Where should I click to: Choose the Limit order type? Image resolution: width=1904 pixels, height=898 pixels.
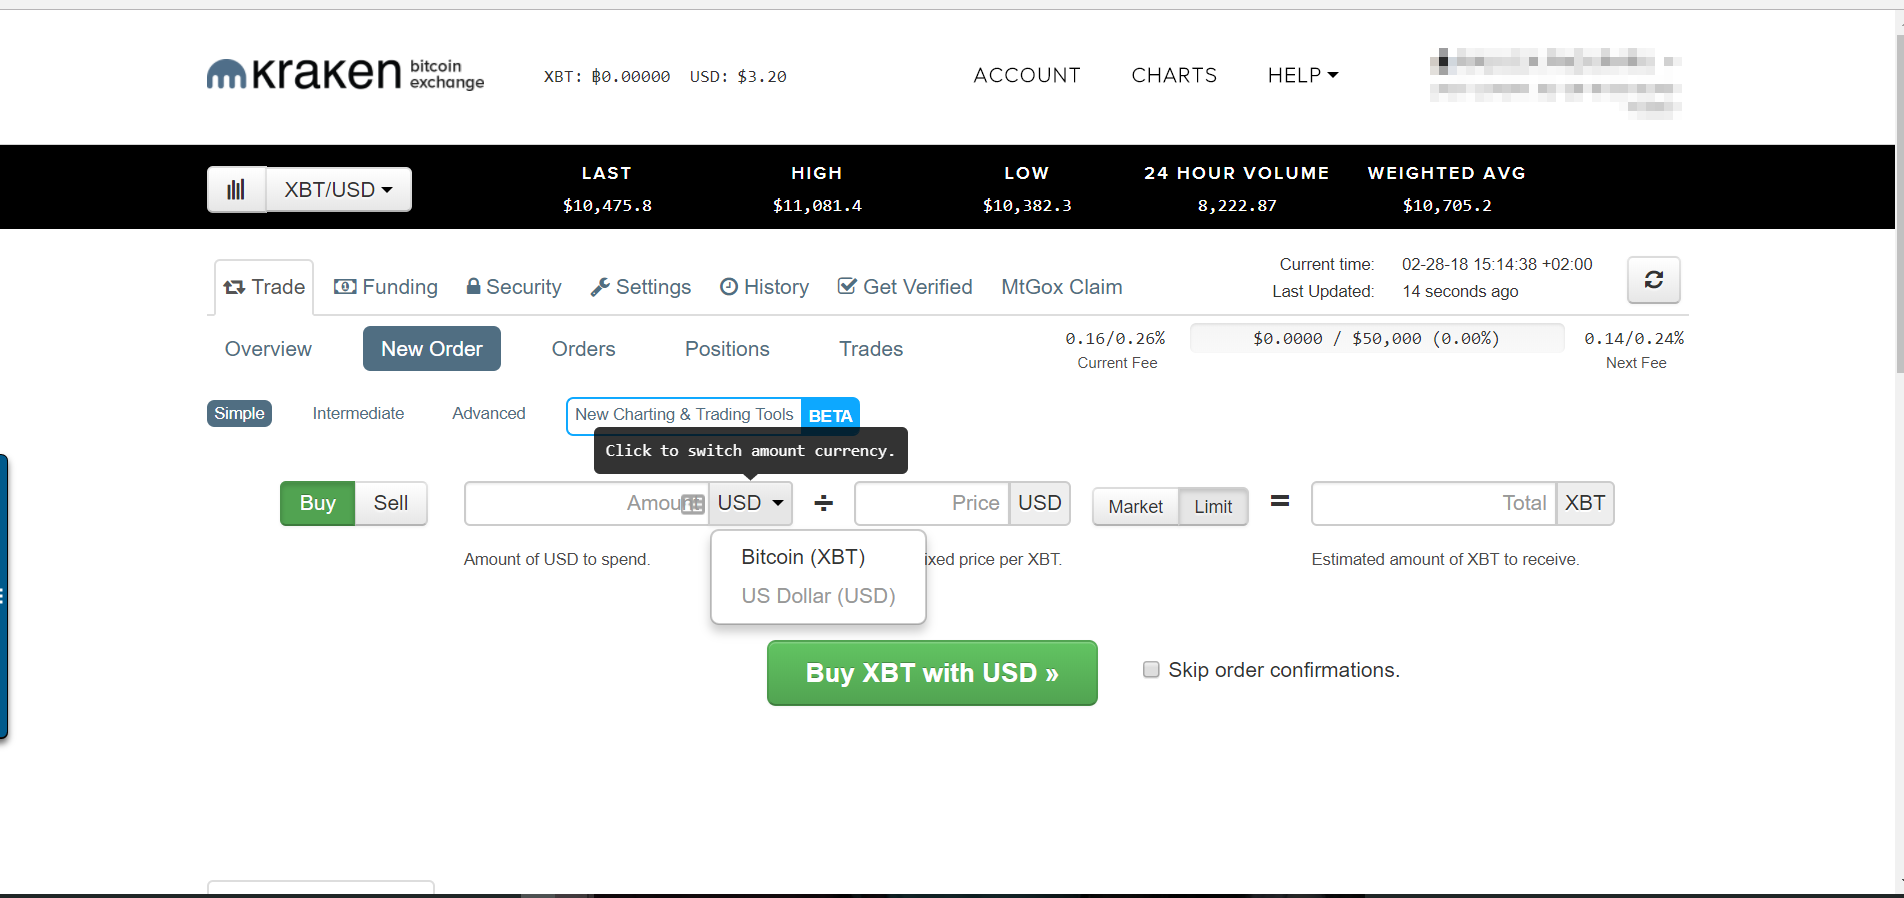tap(1213, 507)
